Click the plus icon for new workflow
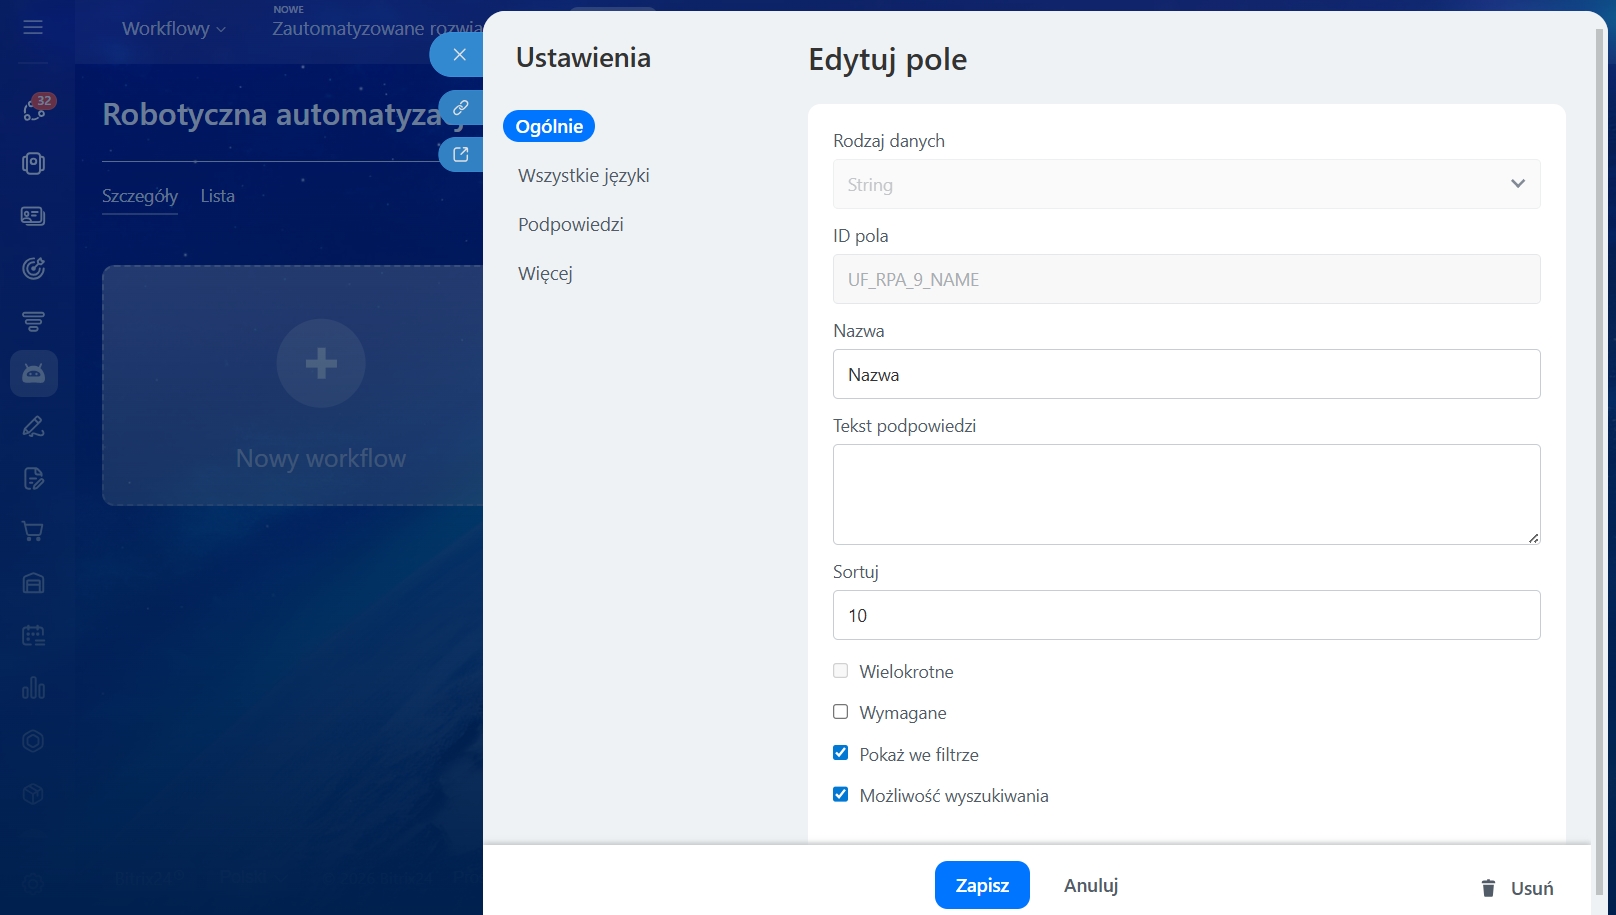 click(x=321, y=363)
